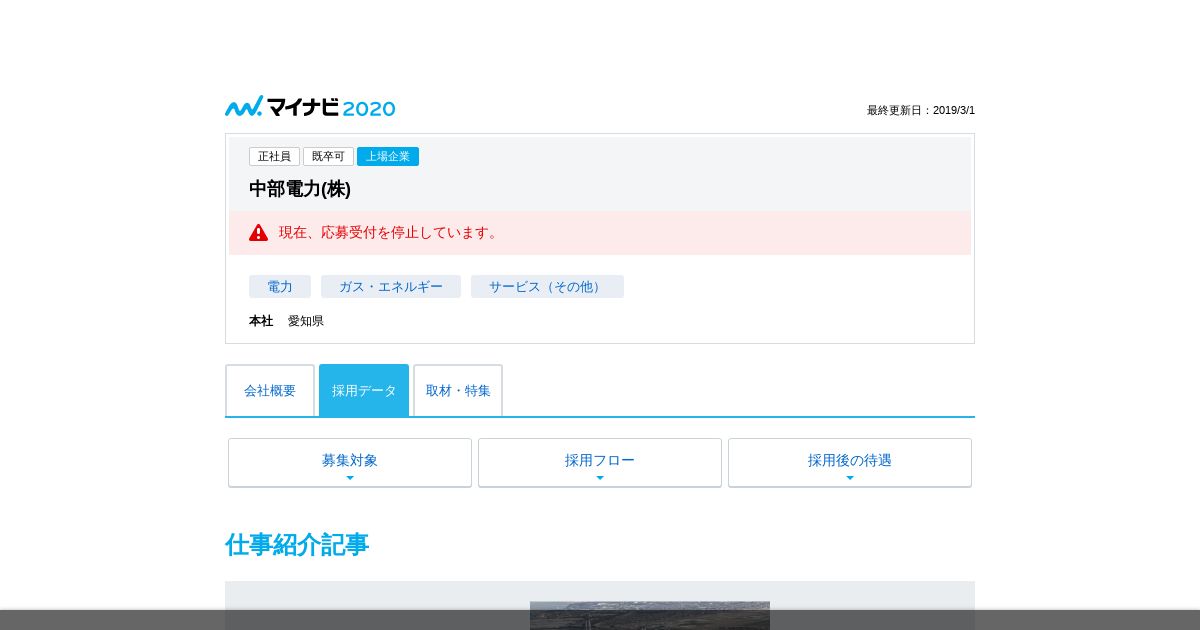
Task: Click the blue 上場企業 badge
Action: pyautogui.click(x=388, y=157)
